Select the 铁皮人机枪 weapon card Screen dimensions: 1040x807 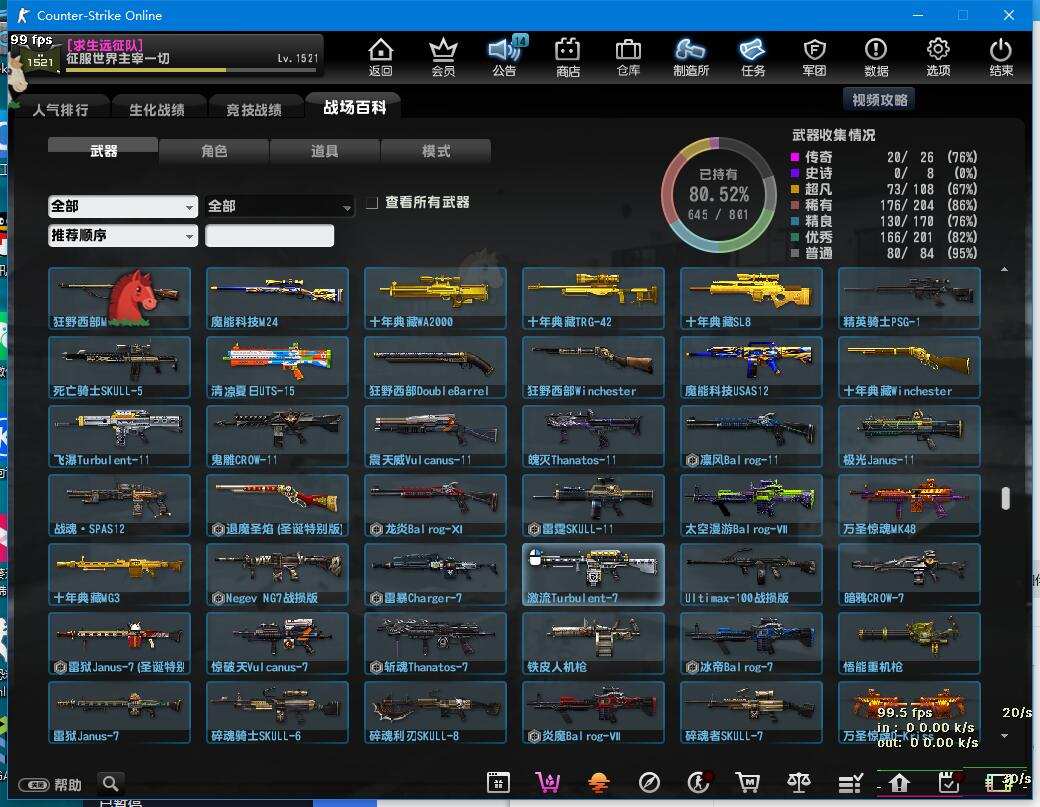pos(593,643)
